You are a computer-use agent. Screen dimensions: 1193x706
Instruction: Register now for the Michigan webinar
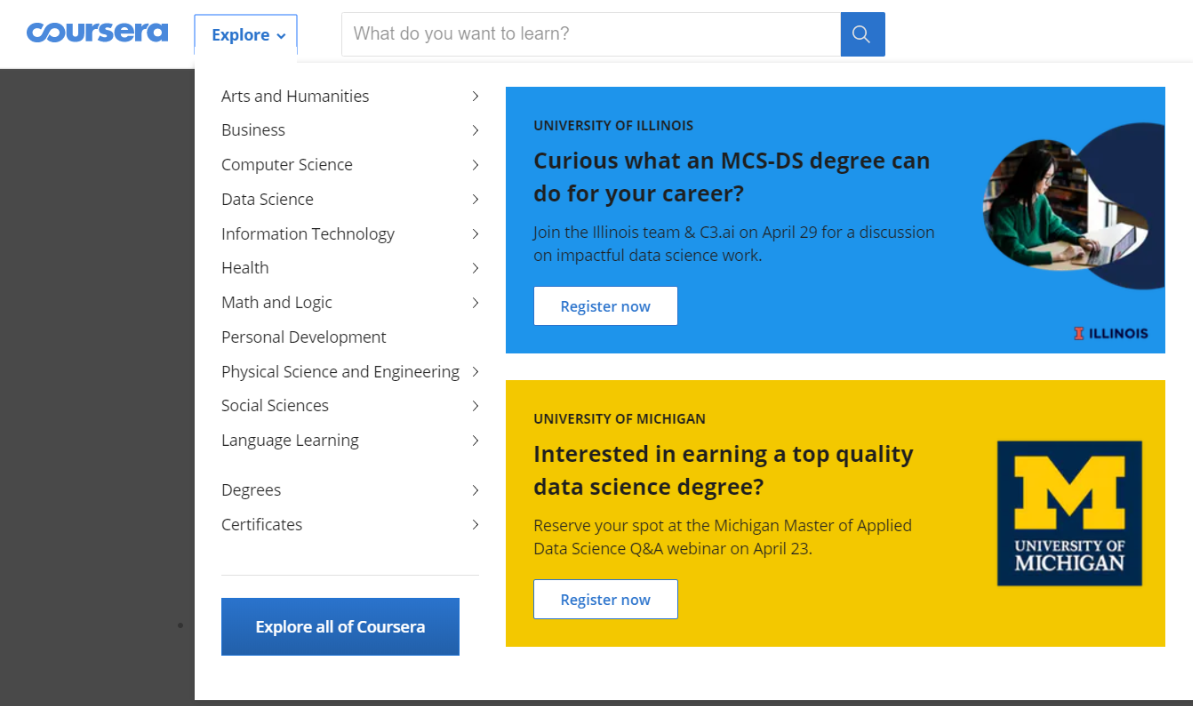605,599
